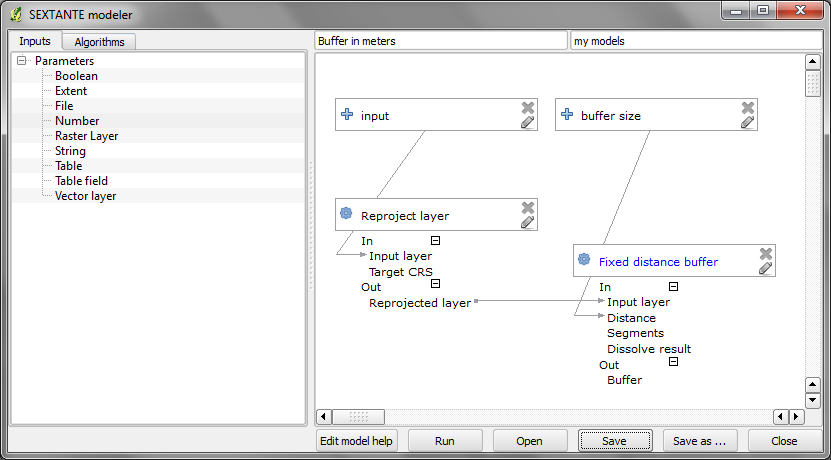The height and width of the screenshot is (460, 831).
Task: Click the model name field 'Buffer in meters'
Action: click(x=440, y=41)
